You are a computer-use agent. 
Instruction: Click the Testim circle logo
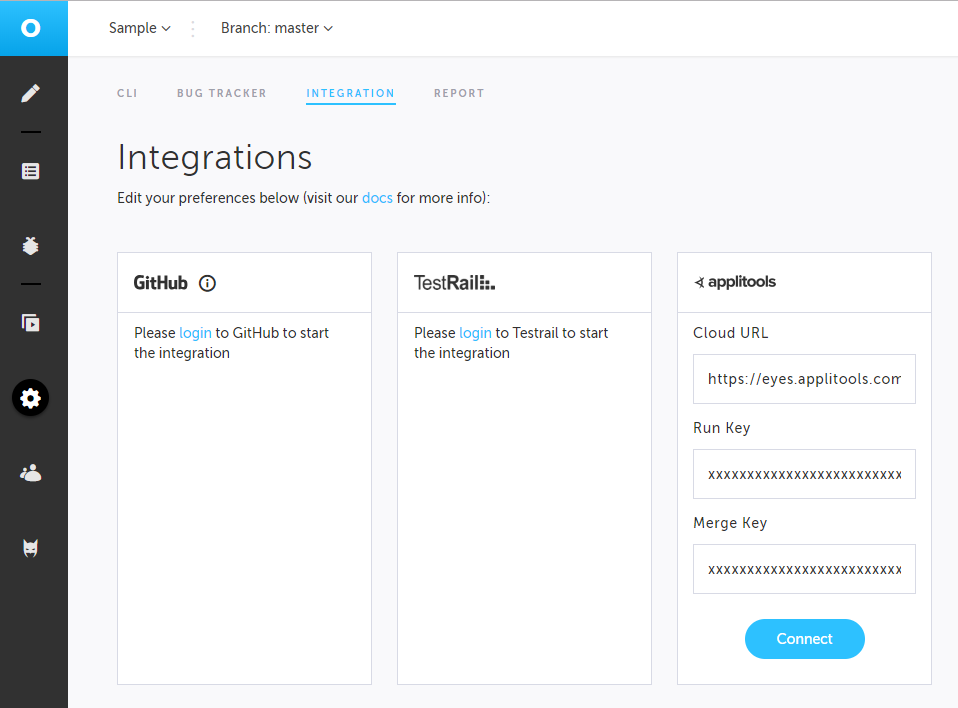point(31,28)
